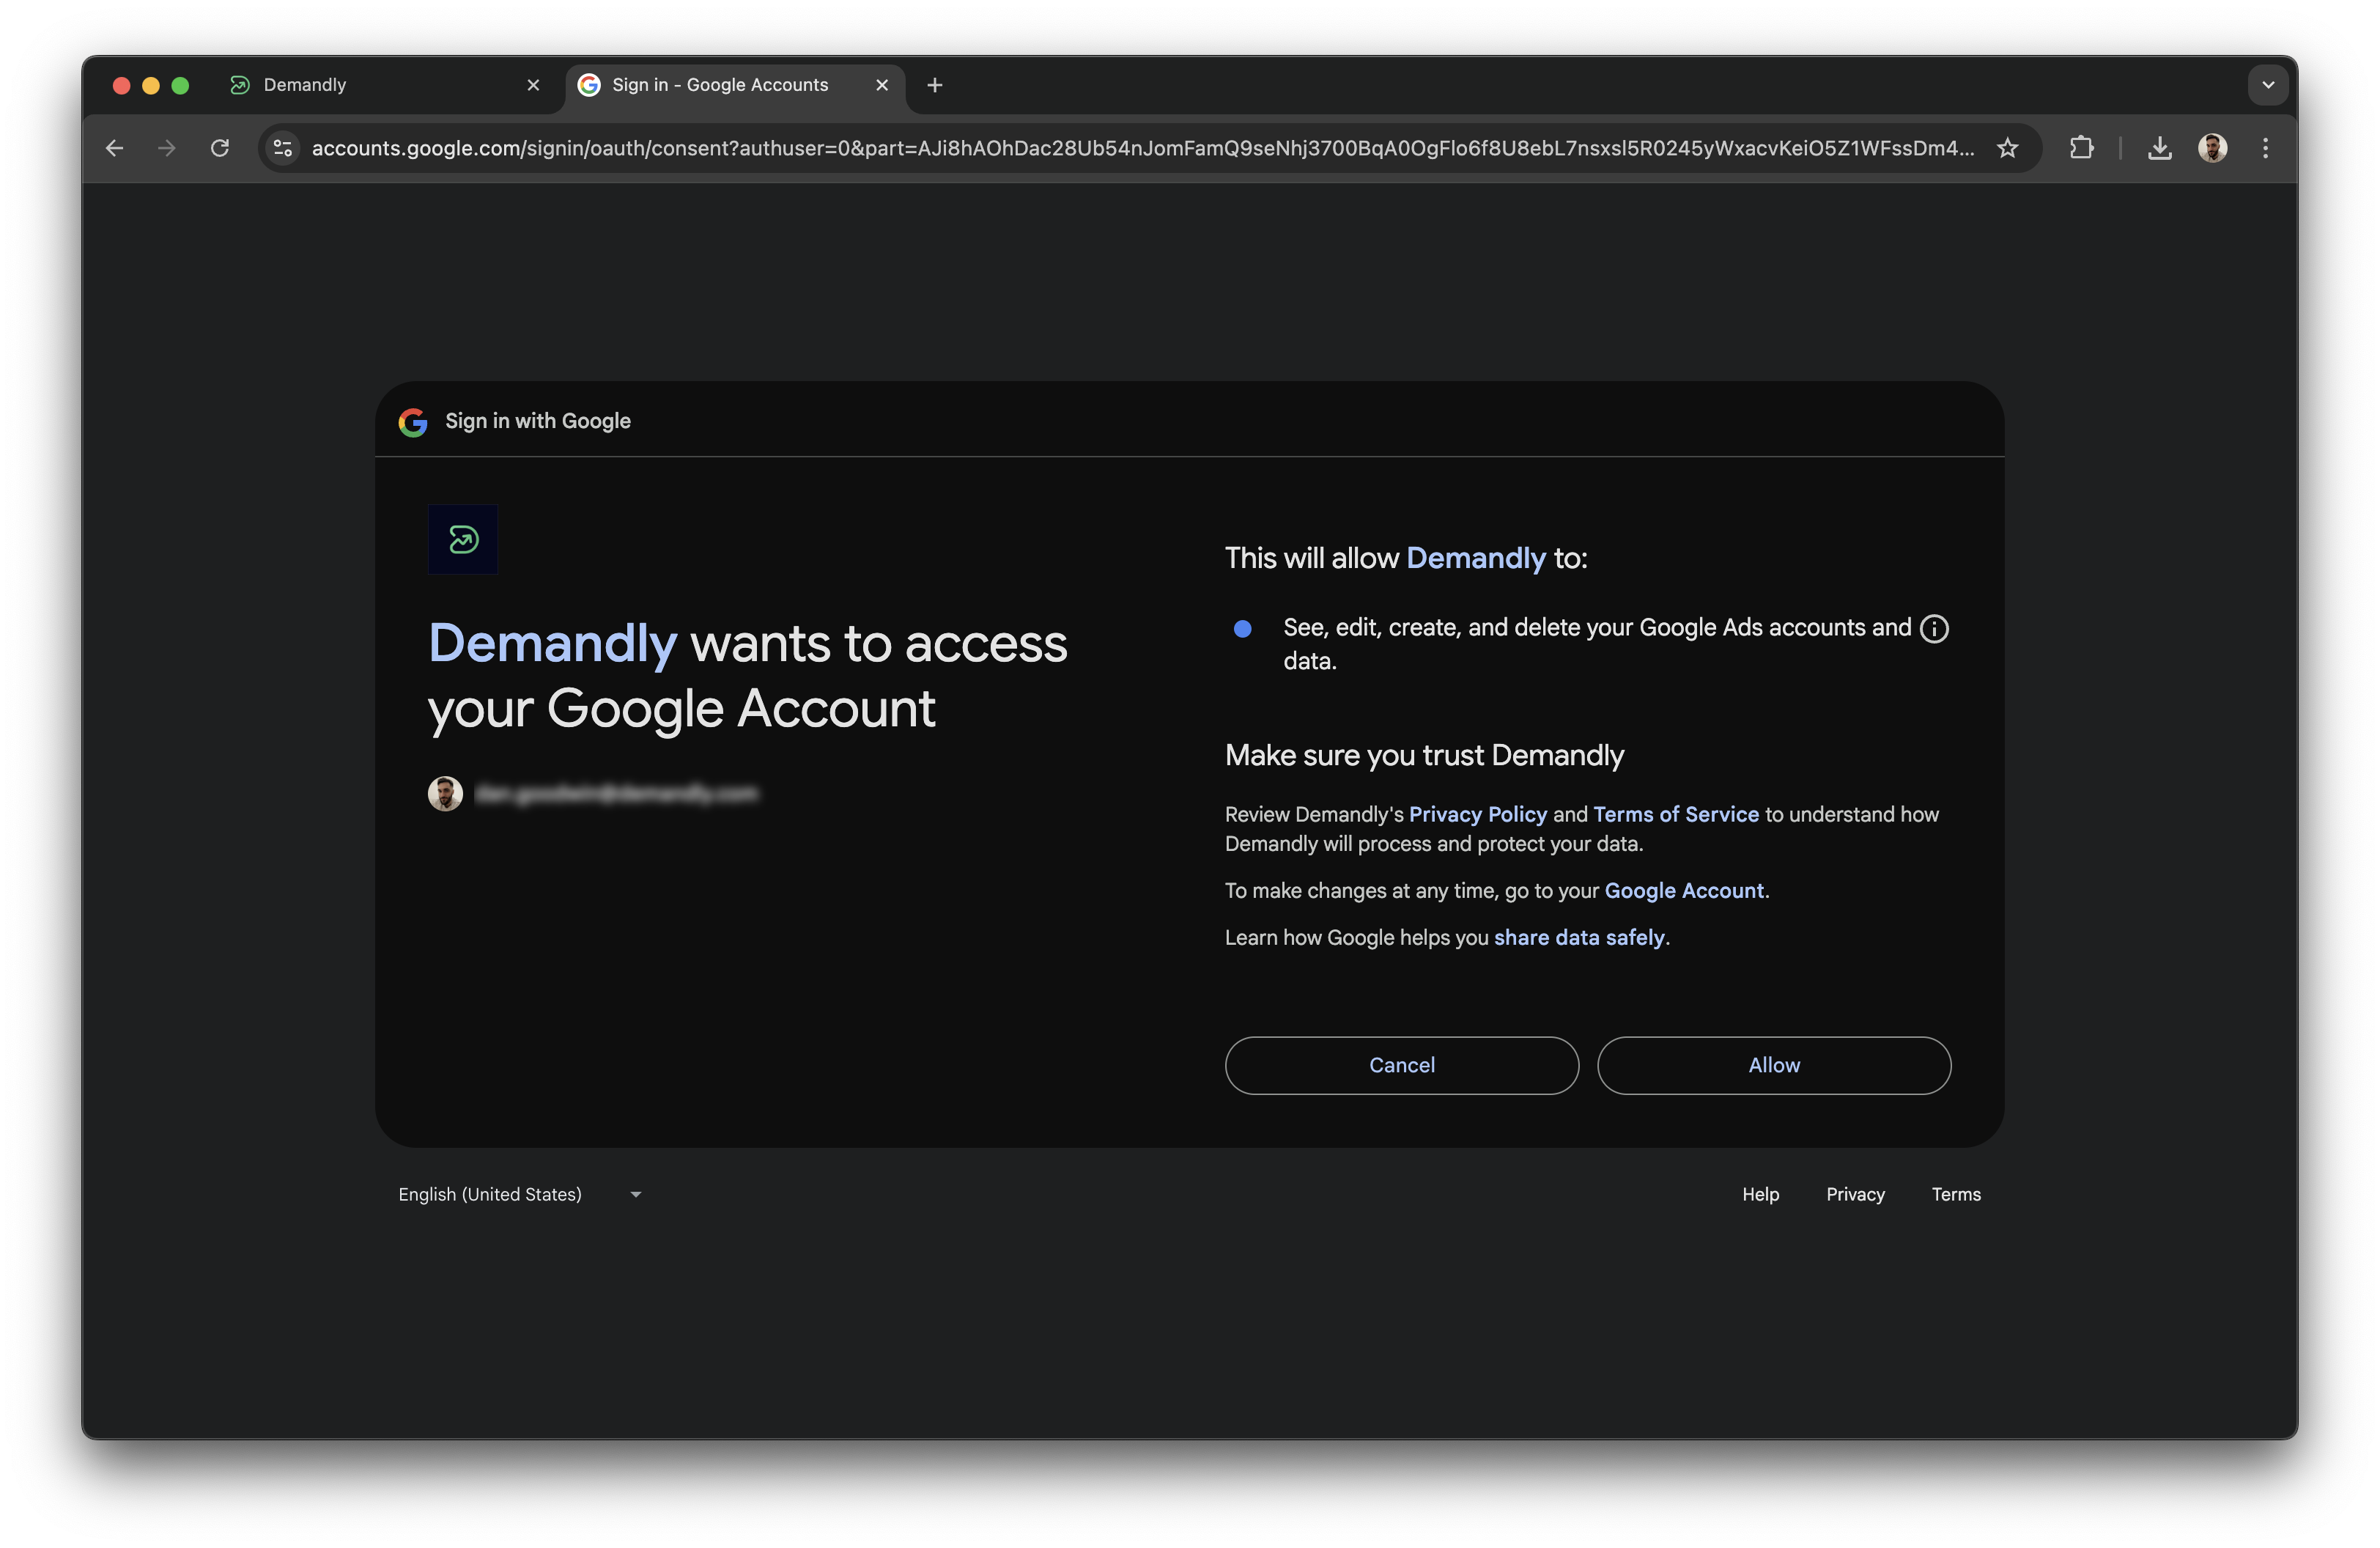Bookmark this page using the star icon
Image resolution: width=2380 pixels, height=1548 pixels.
coord(2007,148)
